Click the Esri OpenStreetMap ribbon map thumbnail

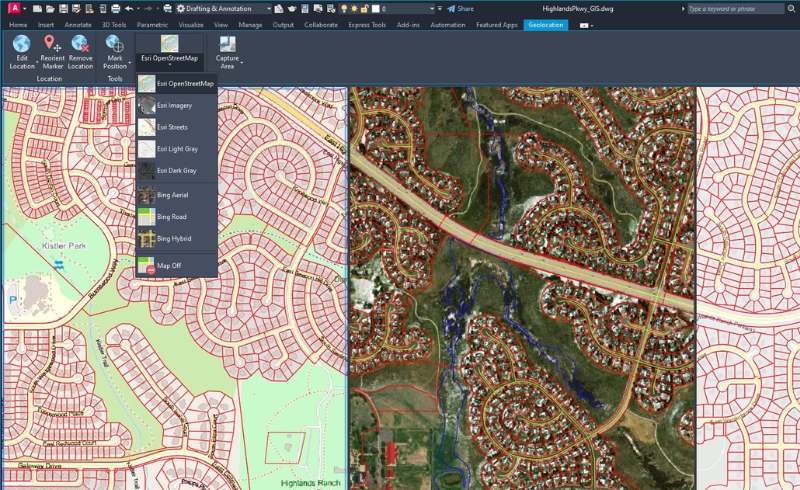pos(169,43)
